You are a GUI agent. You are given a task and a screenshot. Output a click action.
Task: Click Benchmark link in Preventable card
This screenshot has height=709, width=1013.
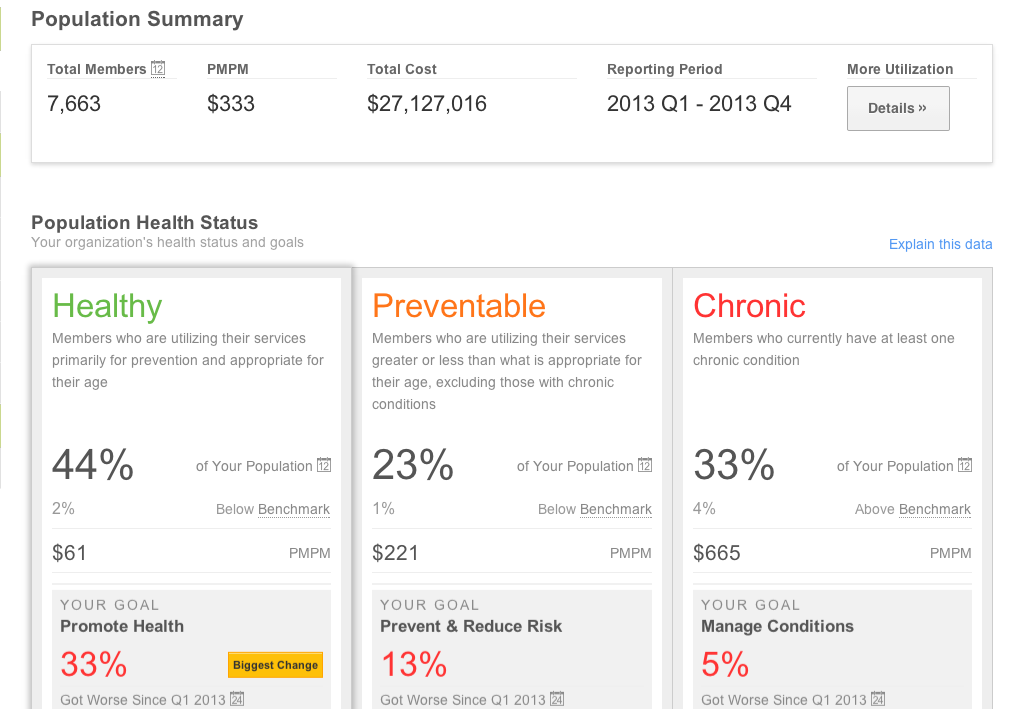616,509
